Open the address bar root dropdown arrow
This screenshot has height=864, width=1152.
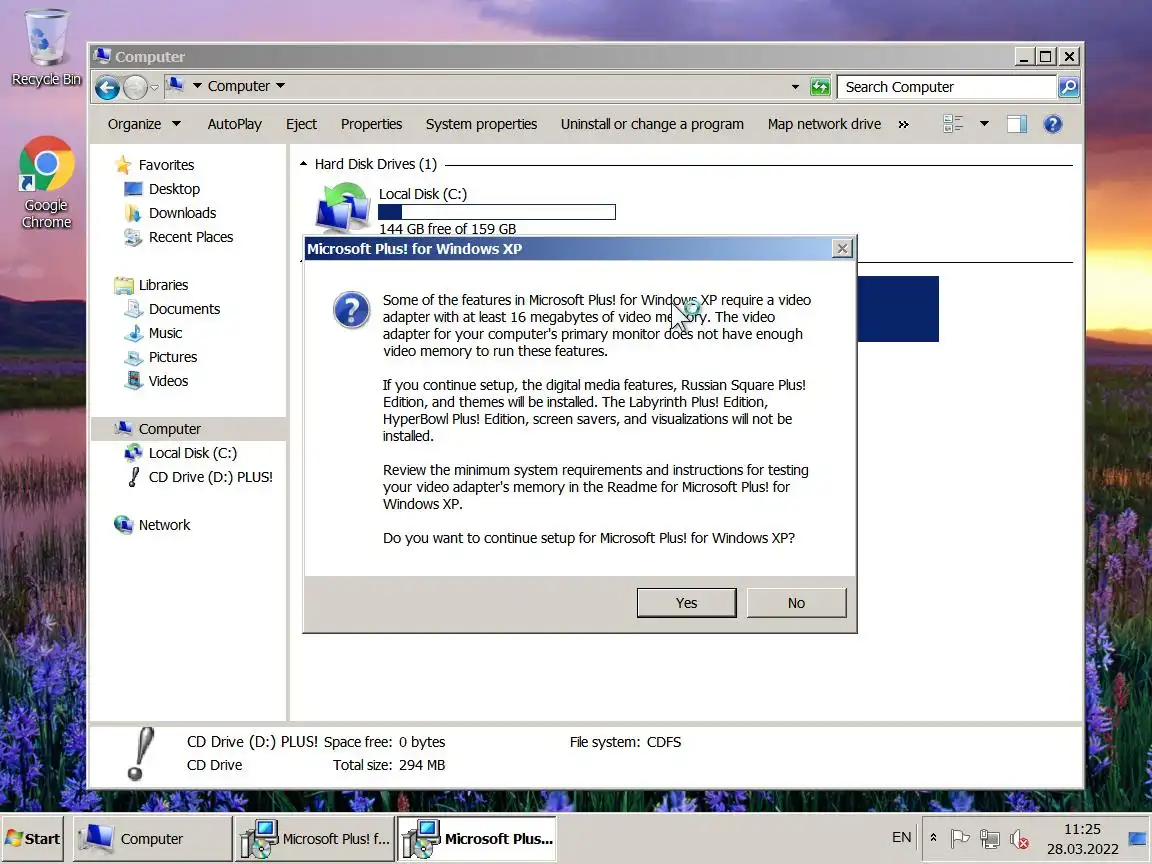(197, 86)
